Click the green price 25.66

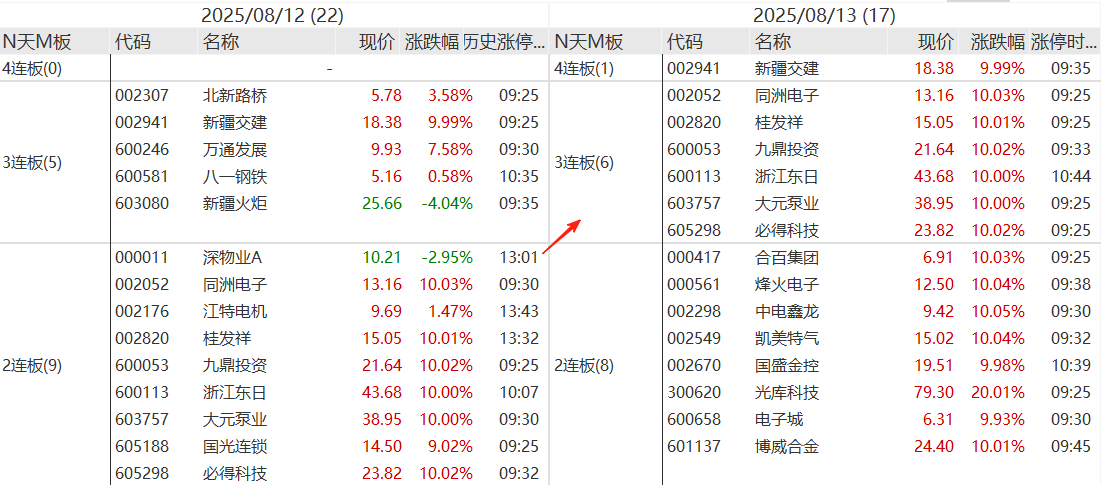click(x=383, y=204)
